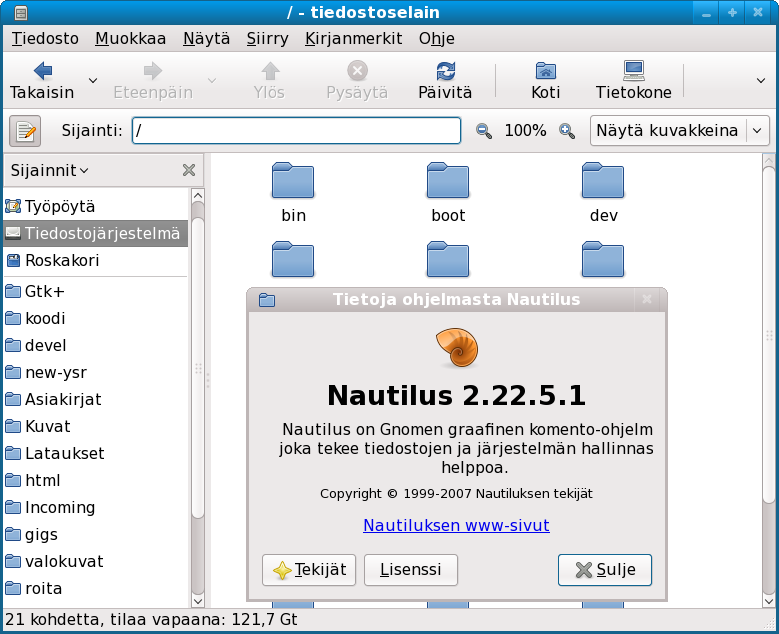
Task: Click the Sijainti location text field
Action: point(296,131)
